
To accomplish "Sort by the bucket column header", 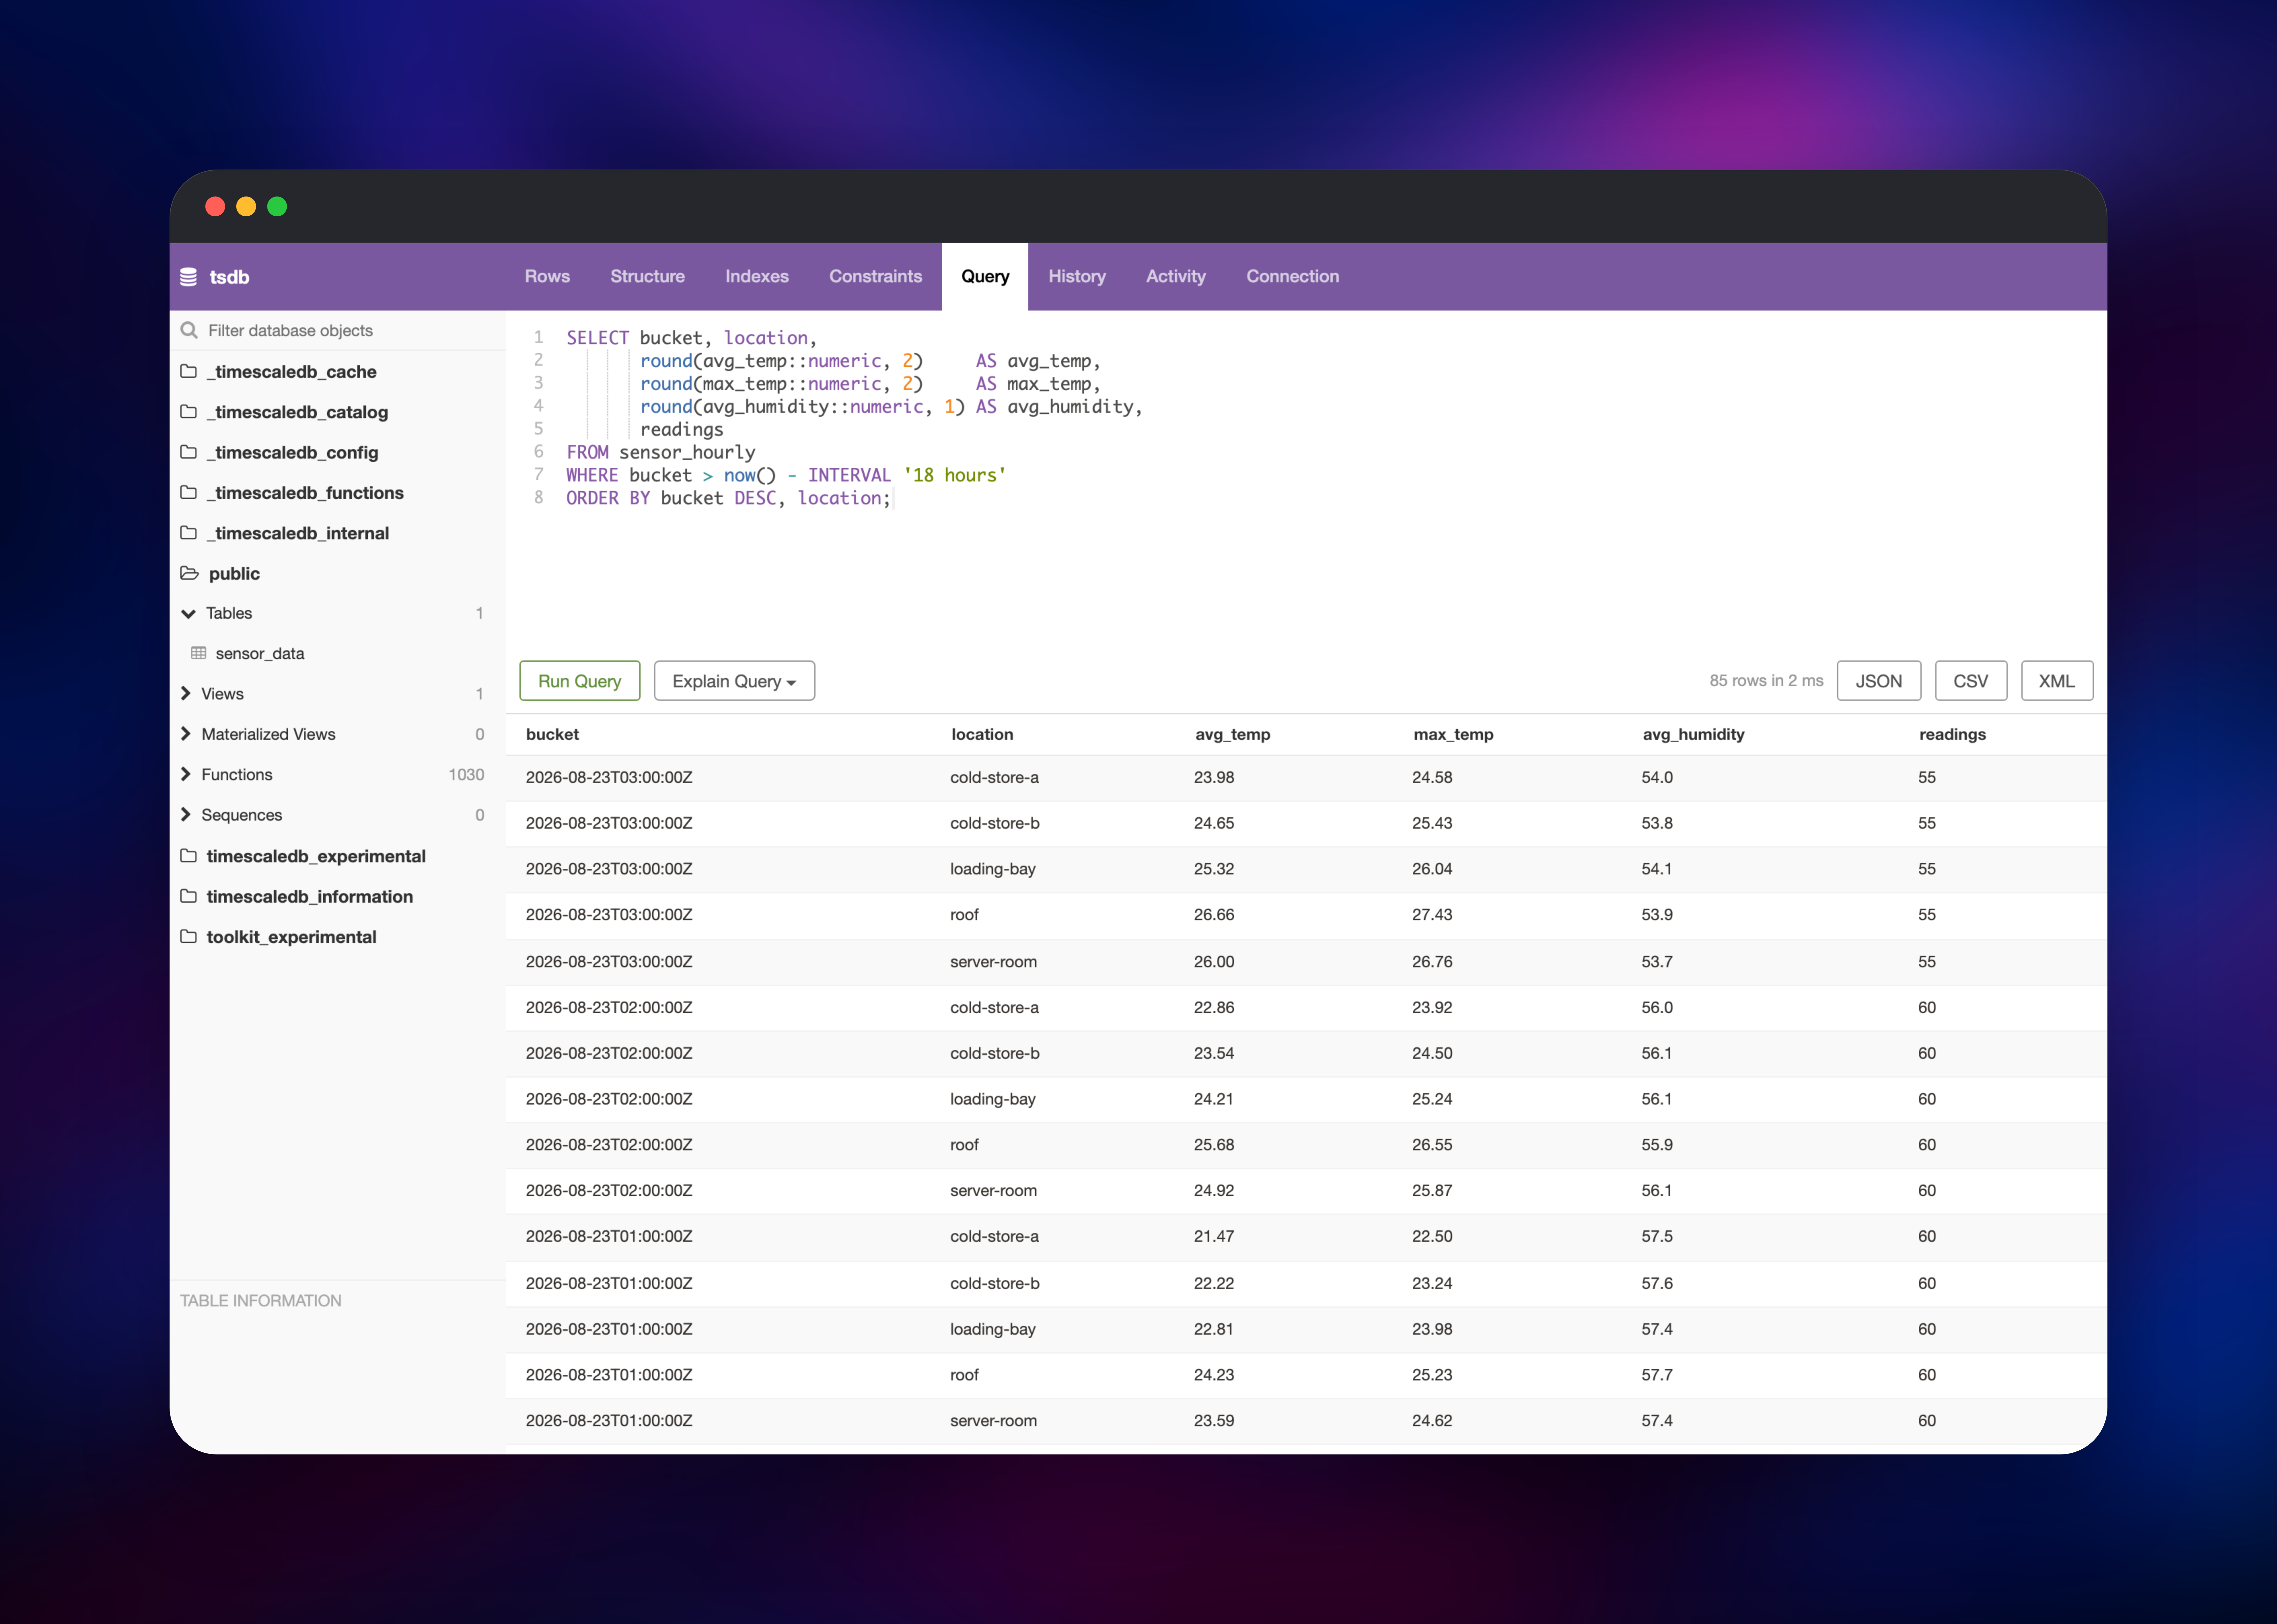I will coord(552,734).
